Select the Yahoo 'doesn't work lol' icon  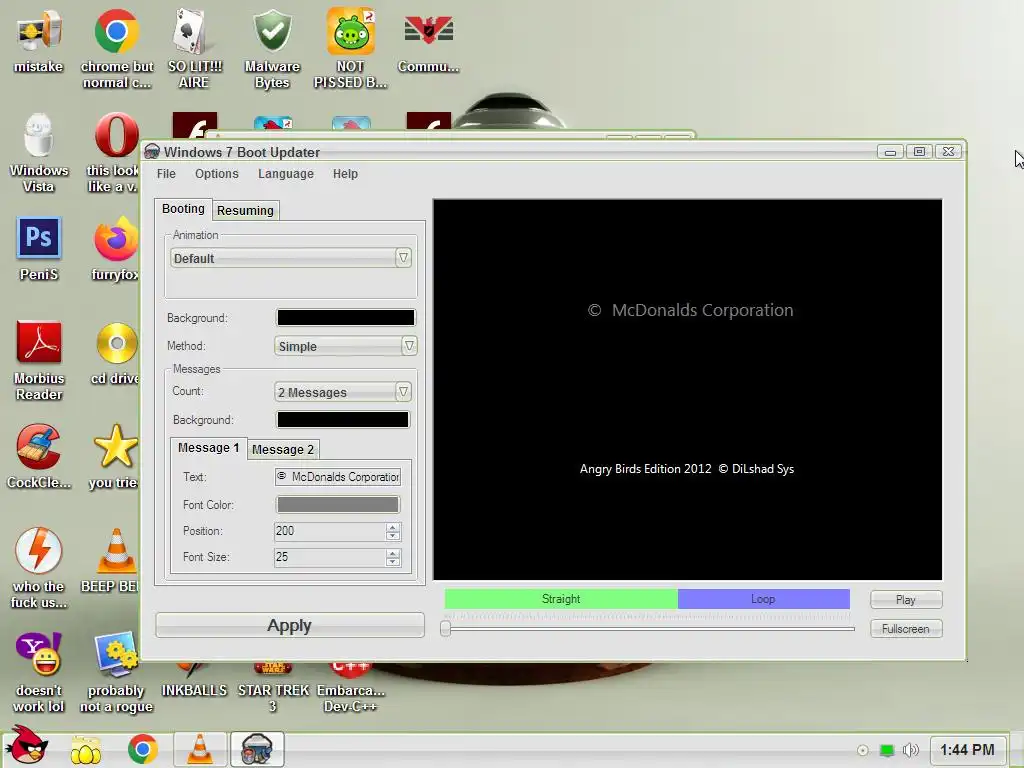(x=39, y=672)
